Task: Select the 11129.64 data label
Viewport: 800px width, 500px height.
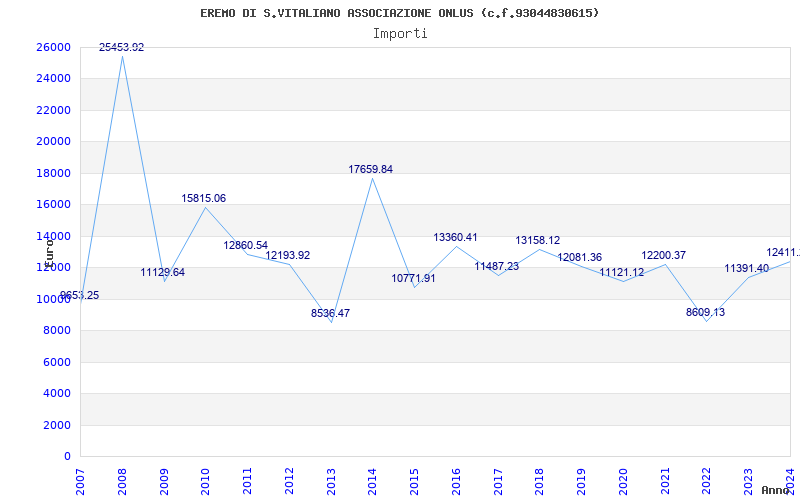Action: click(163, 272)
